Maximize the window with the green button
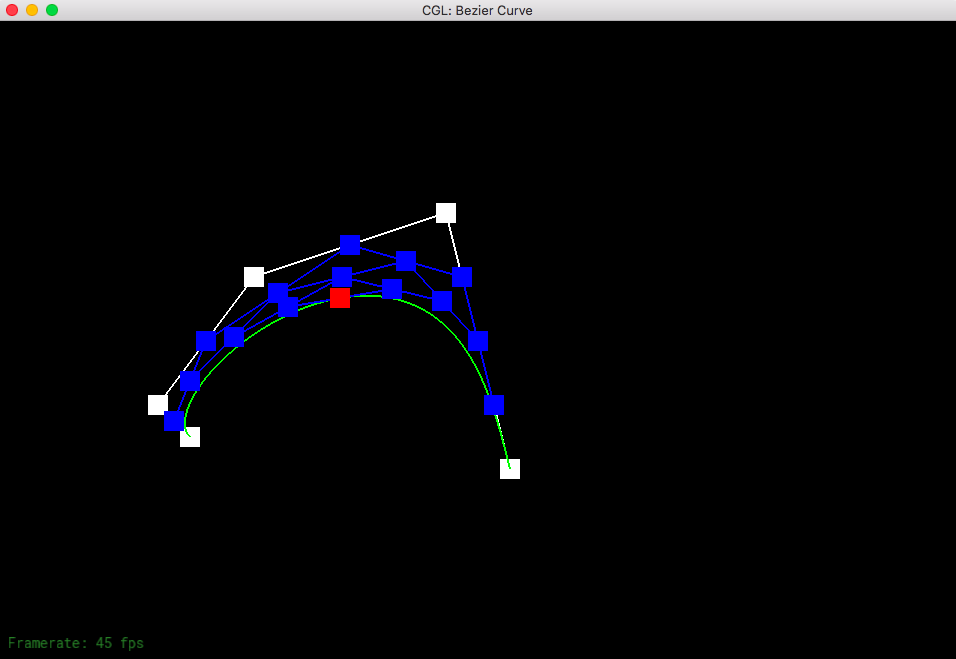The width and height of the screenshot is (956, 659). (x=52, y=10)
